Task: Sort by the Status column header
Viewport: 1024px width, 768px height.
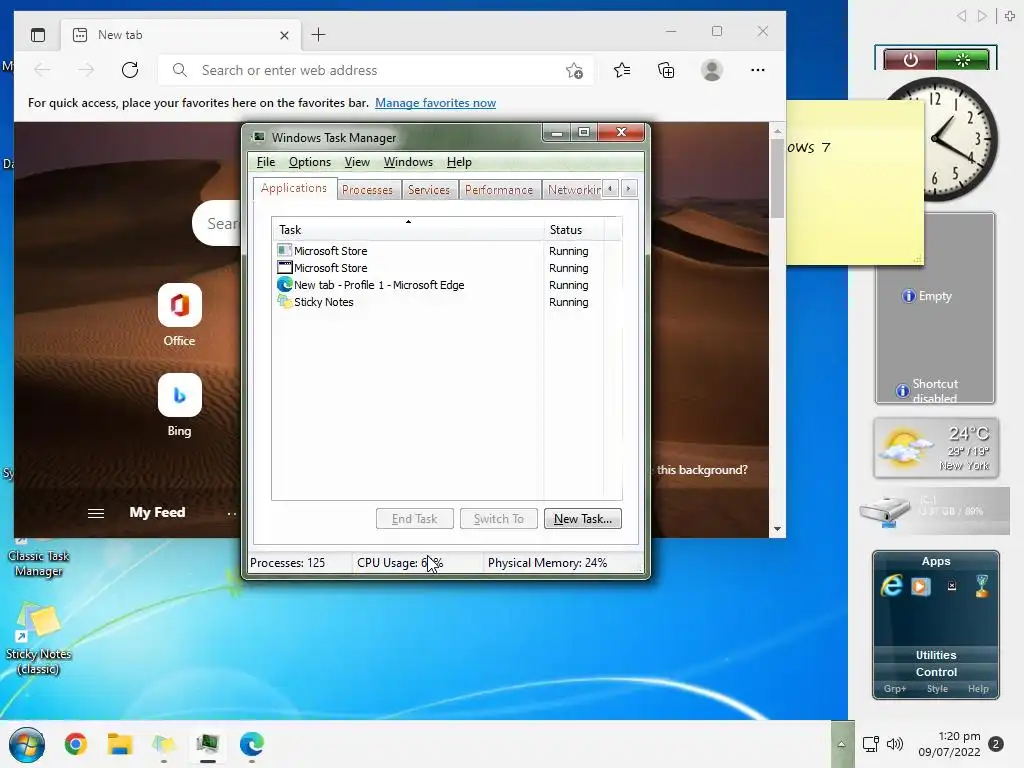Action: pyautogui.click(x=573, y=230)
